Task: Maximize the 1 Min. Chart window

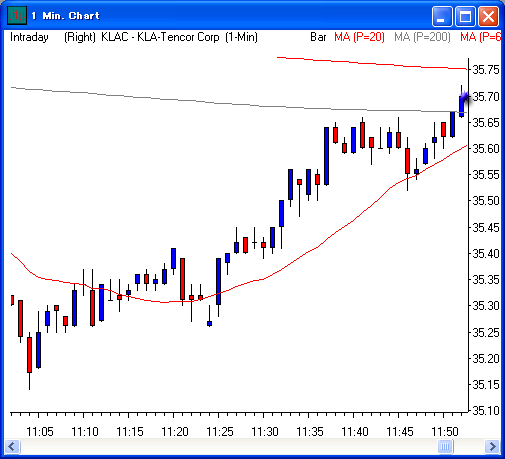Action: [465, 16]
